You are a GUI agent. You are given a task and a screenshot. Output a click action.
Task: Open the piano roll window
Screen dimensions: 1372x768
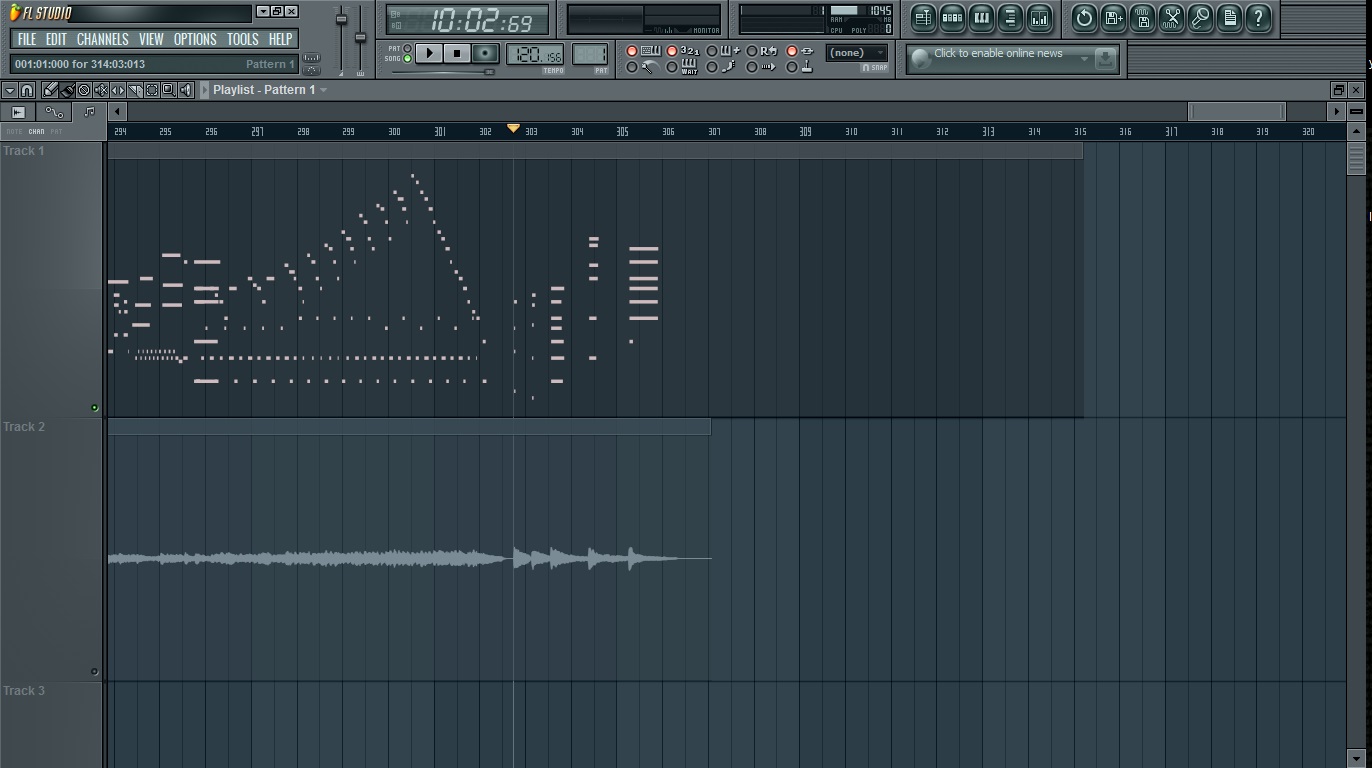pyautogui.click(x=981, y=18)
